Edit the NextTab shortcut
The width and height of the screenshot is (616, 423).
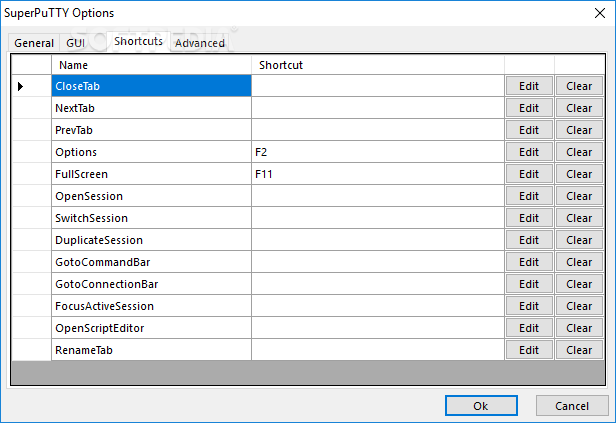tap(529, 108)
